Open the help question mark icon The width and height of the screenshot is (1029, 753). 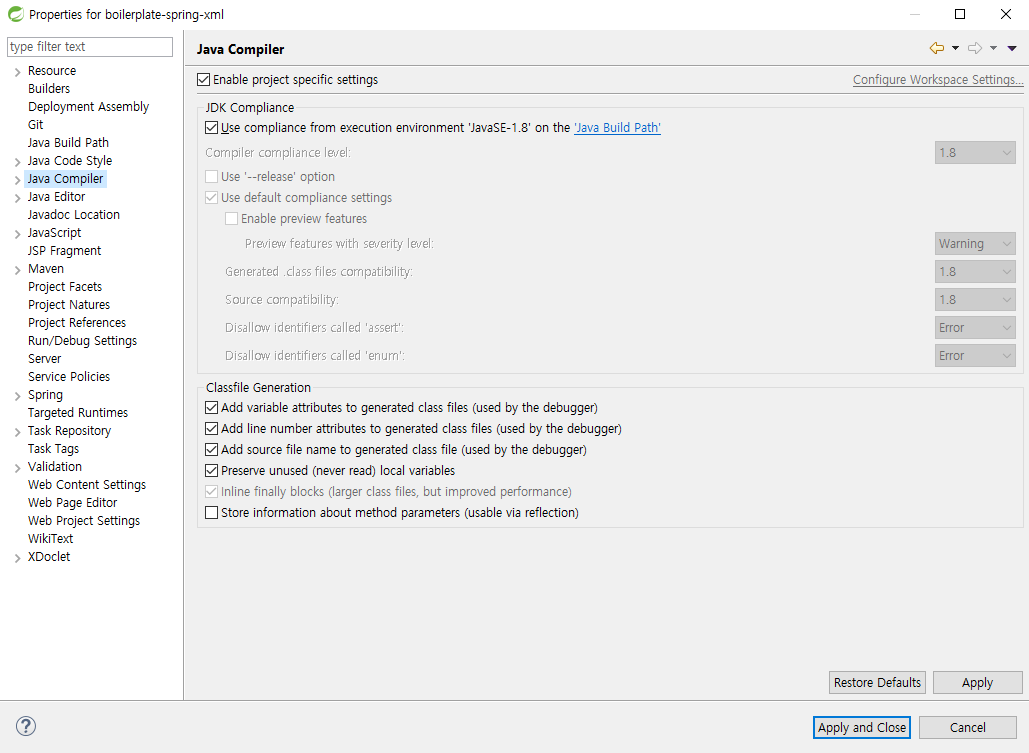coord(26,726)
